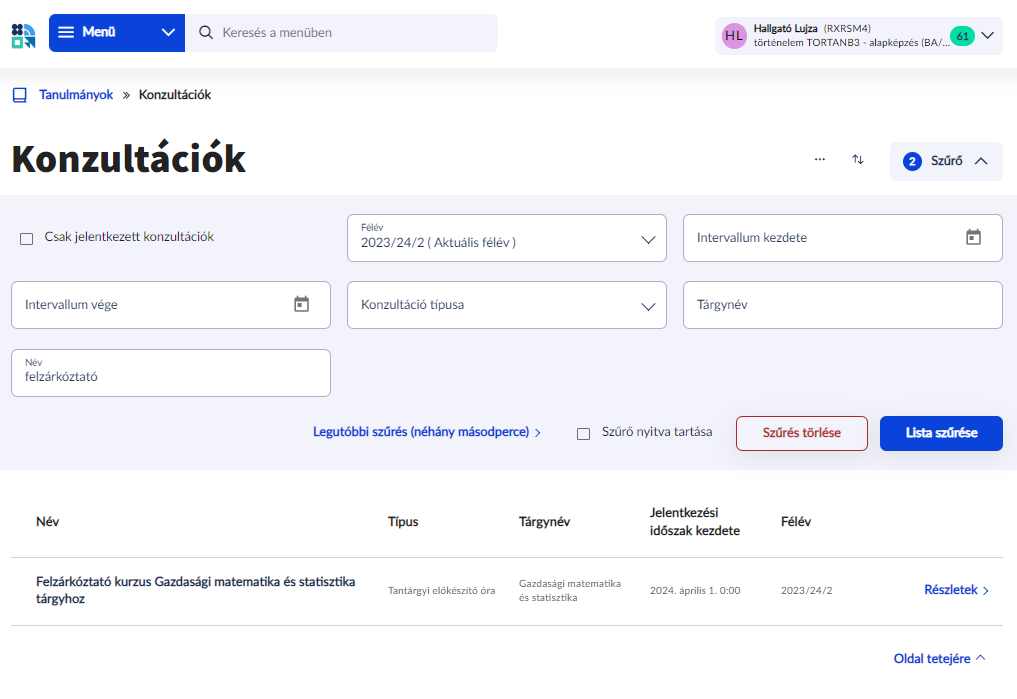Image resolution: width=1017 pixels, height=699 pixels.
Task: Enable Csak jelentkezett konzultációk checkbox
Action: pyautogui.click(x=27, y=239)
